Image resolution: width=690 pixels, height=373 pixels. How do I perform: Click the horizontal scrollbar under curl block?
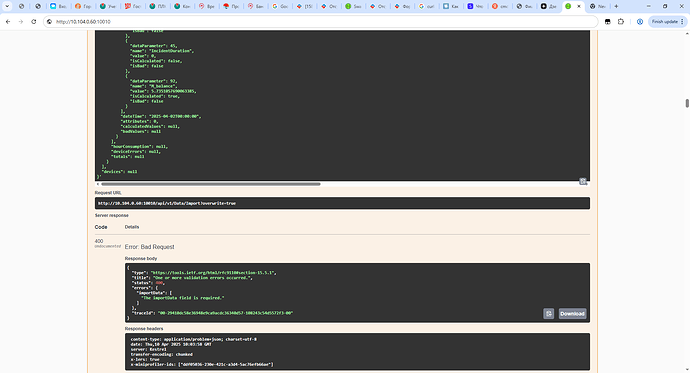pyautogui.click(x=210, y=184)
